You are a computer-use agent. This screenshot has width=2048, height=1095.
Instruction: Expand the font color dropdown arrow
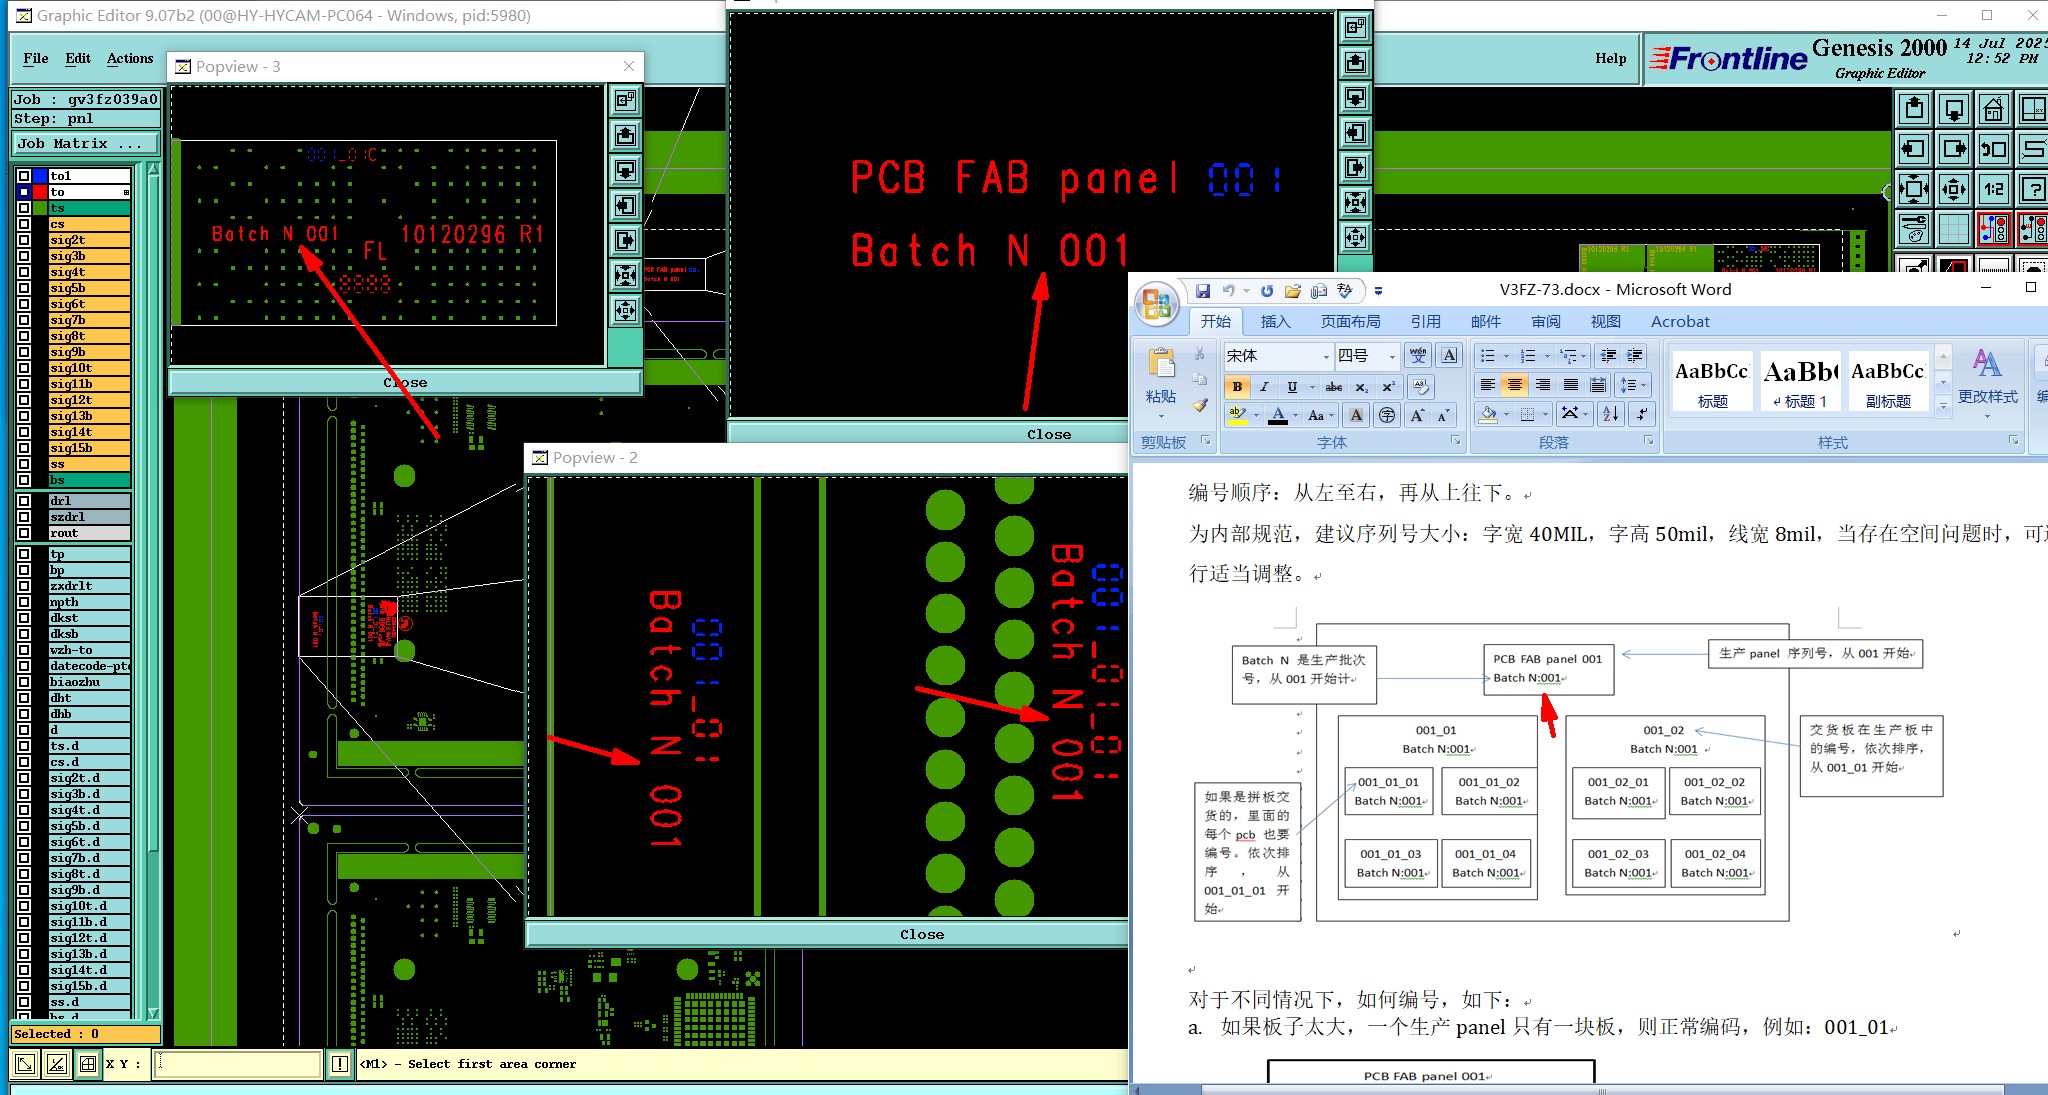coord(1295,415)
